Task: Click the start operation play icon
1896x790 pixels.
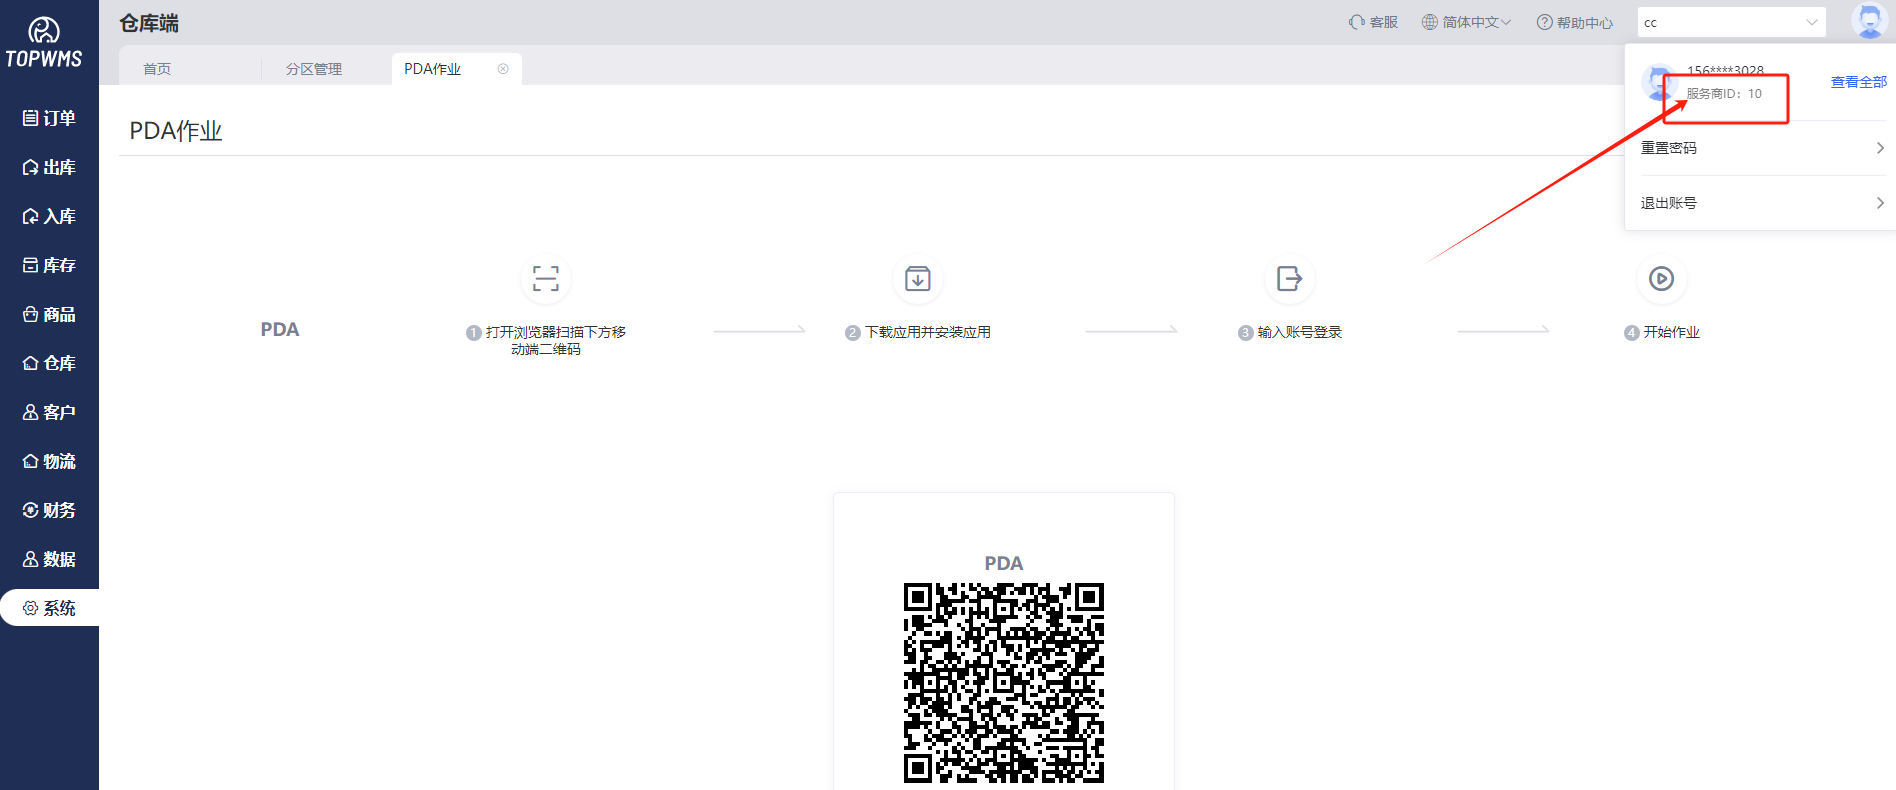Action: 1661,279
